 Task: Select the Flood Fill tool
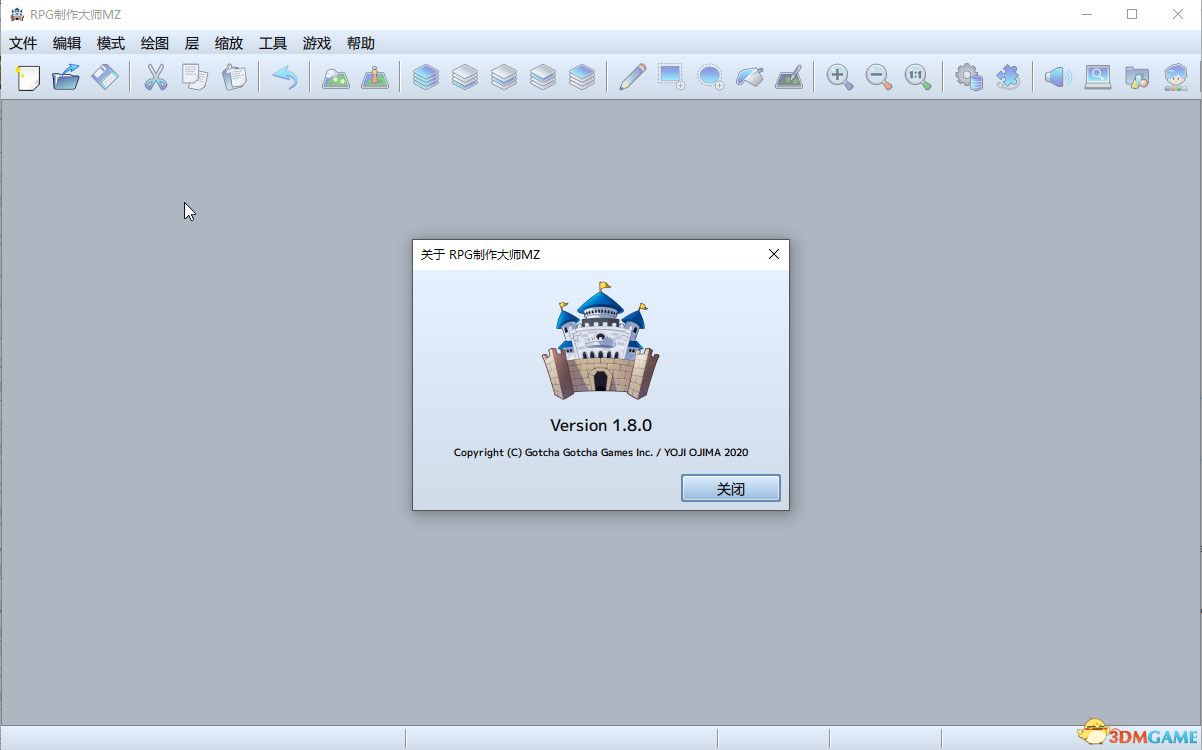coord(749,77)
